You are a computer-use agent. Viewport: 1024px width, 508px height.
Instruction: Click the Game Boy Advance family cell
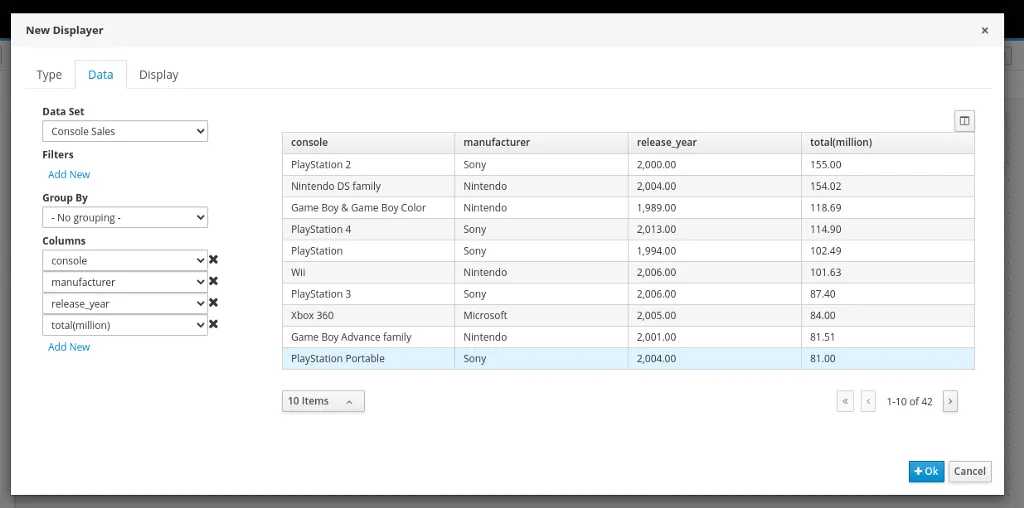(x=368, y=337)
